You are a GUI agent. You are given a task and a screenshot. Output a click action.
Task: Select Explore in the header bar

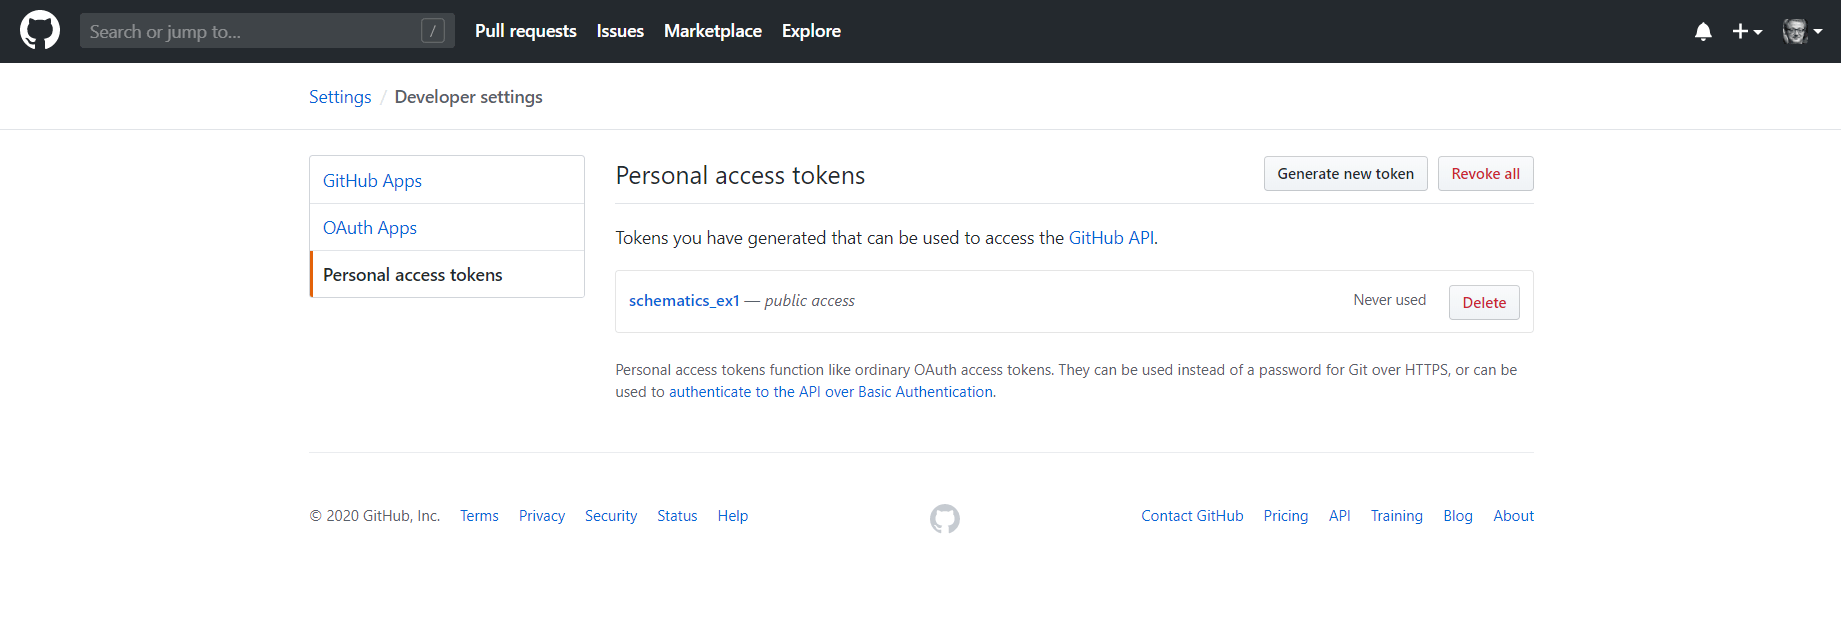[x=811, y=31]
